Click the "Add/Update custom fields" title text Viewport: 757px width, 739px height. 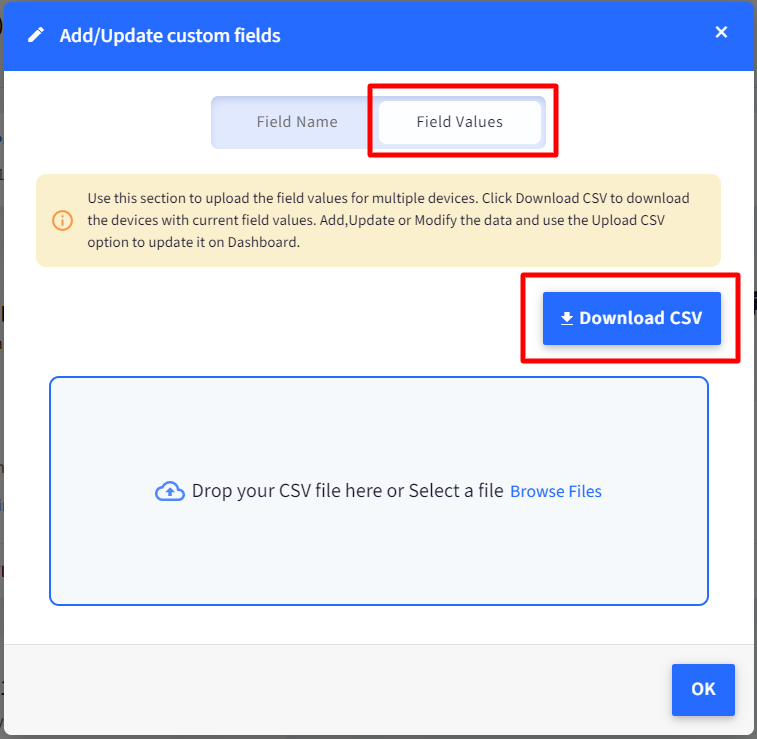point(170,36)
